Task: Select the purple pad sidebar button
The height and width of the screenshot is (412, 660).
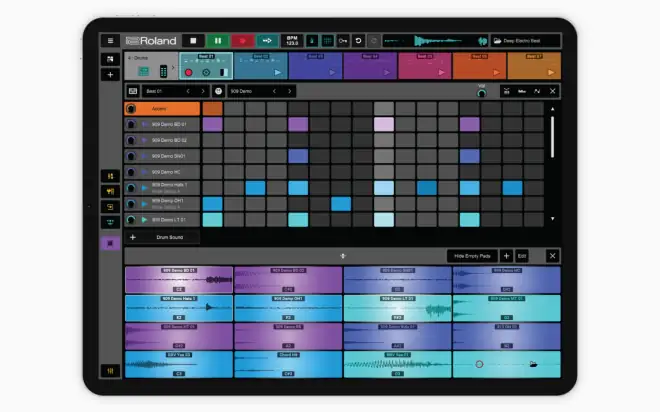Action: [110, 243]
